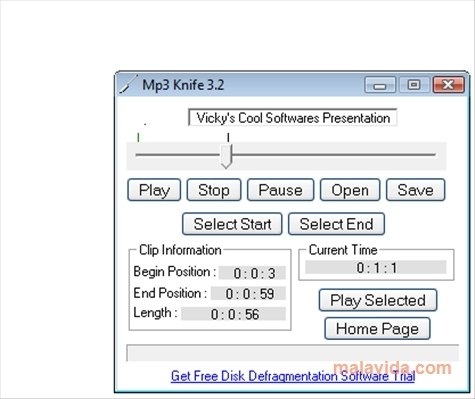Minimize the Mp3 Knife window
This screenshot has width=475, height=399.
(380, 85)
